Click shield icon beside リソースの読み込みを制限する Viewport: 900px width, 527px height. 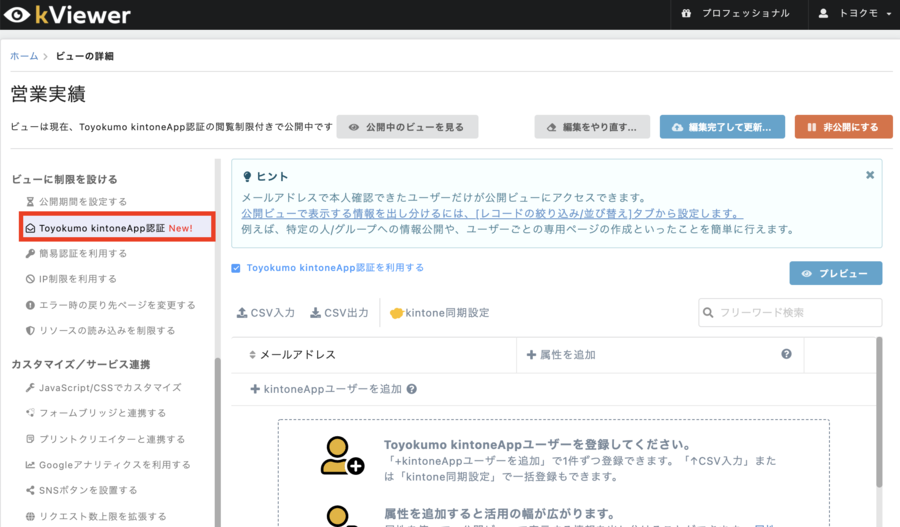30,331
